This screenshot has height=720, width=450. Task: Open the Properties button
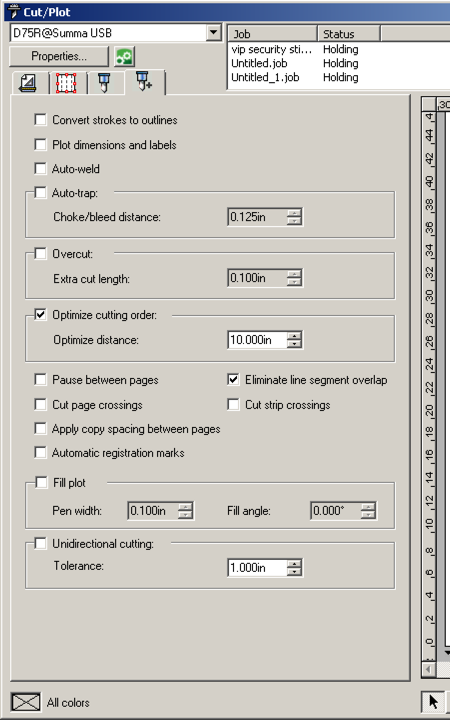[x=59, y=56]
